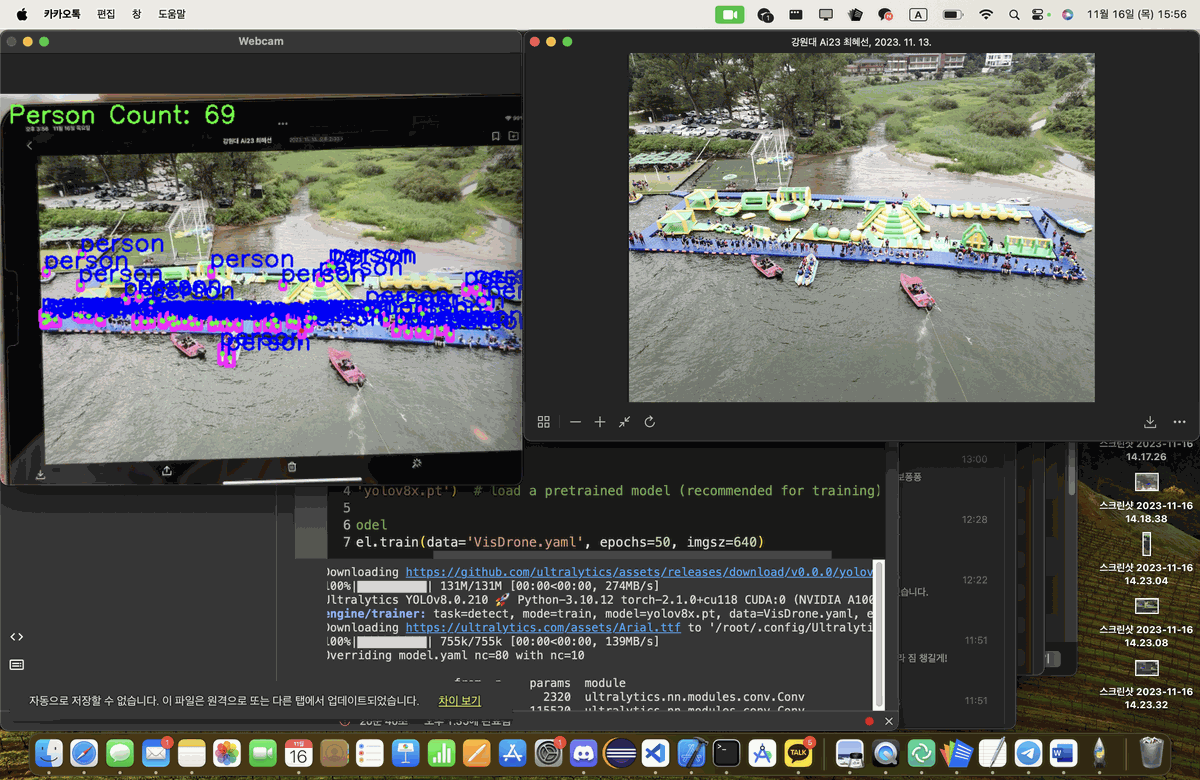
Task: Switch the input source indicator in menu bar
Action: pos(918,15)
